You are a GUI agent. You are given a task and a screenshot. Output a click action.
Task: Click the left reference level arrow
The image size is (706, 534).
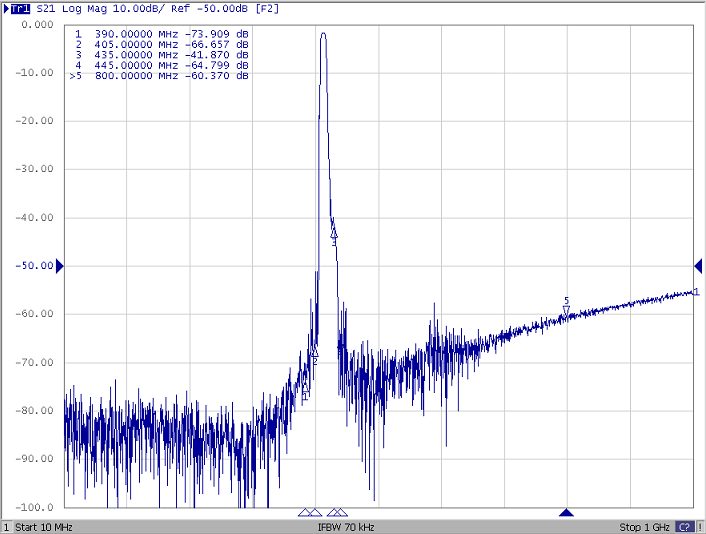point(59,265)
